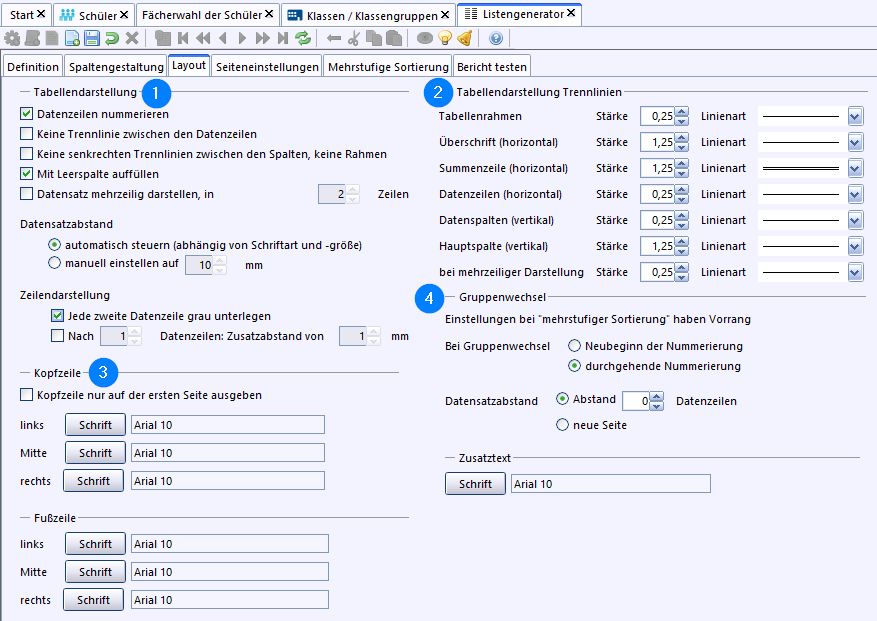This screenshot has height=621, width=877.
Task: Jump to last record icon
Action: coord(283,38)
